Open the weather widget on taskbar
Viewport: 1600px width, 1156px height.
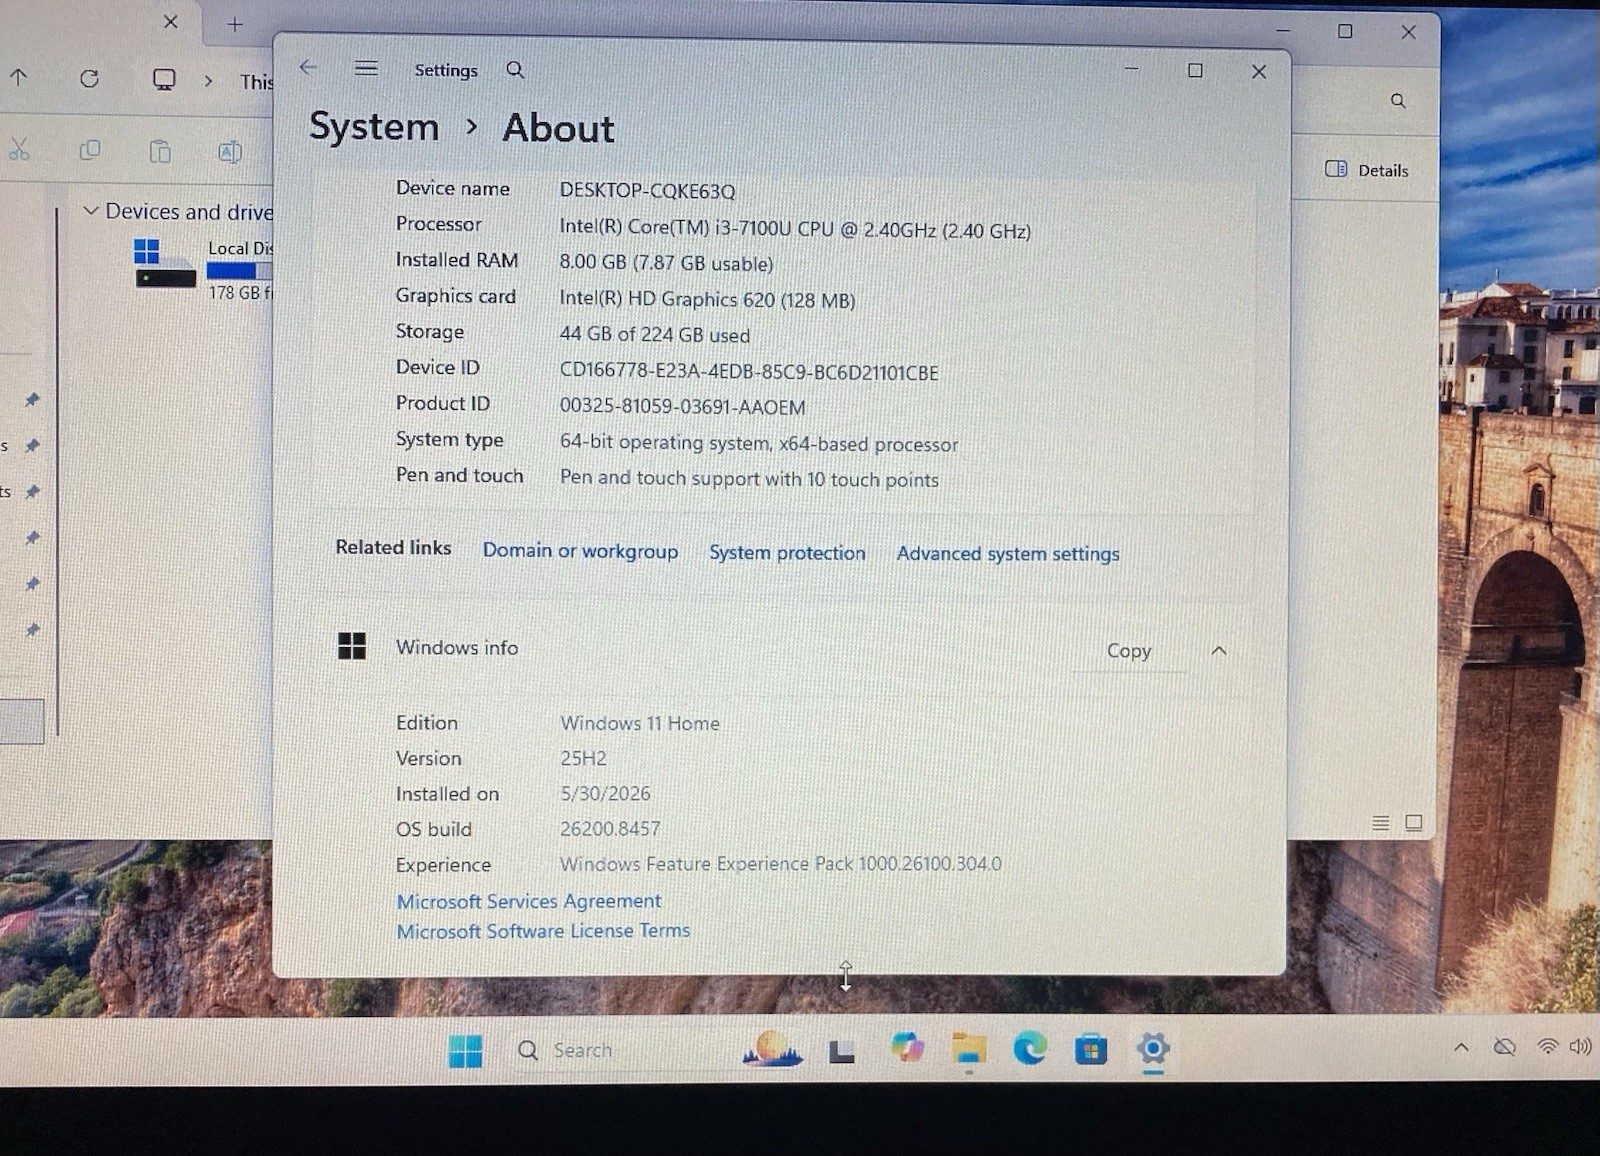(x=772, y=1049)
